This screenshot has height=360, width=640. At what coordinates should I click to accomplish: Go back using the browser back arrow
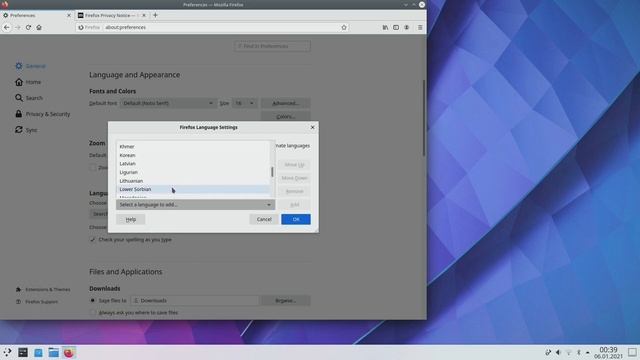tap(7, 27)
